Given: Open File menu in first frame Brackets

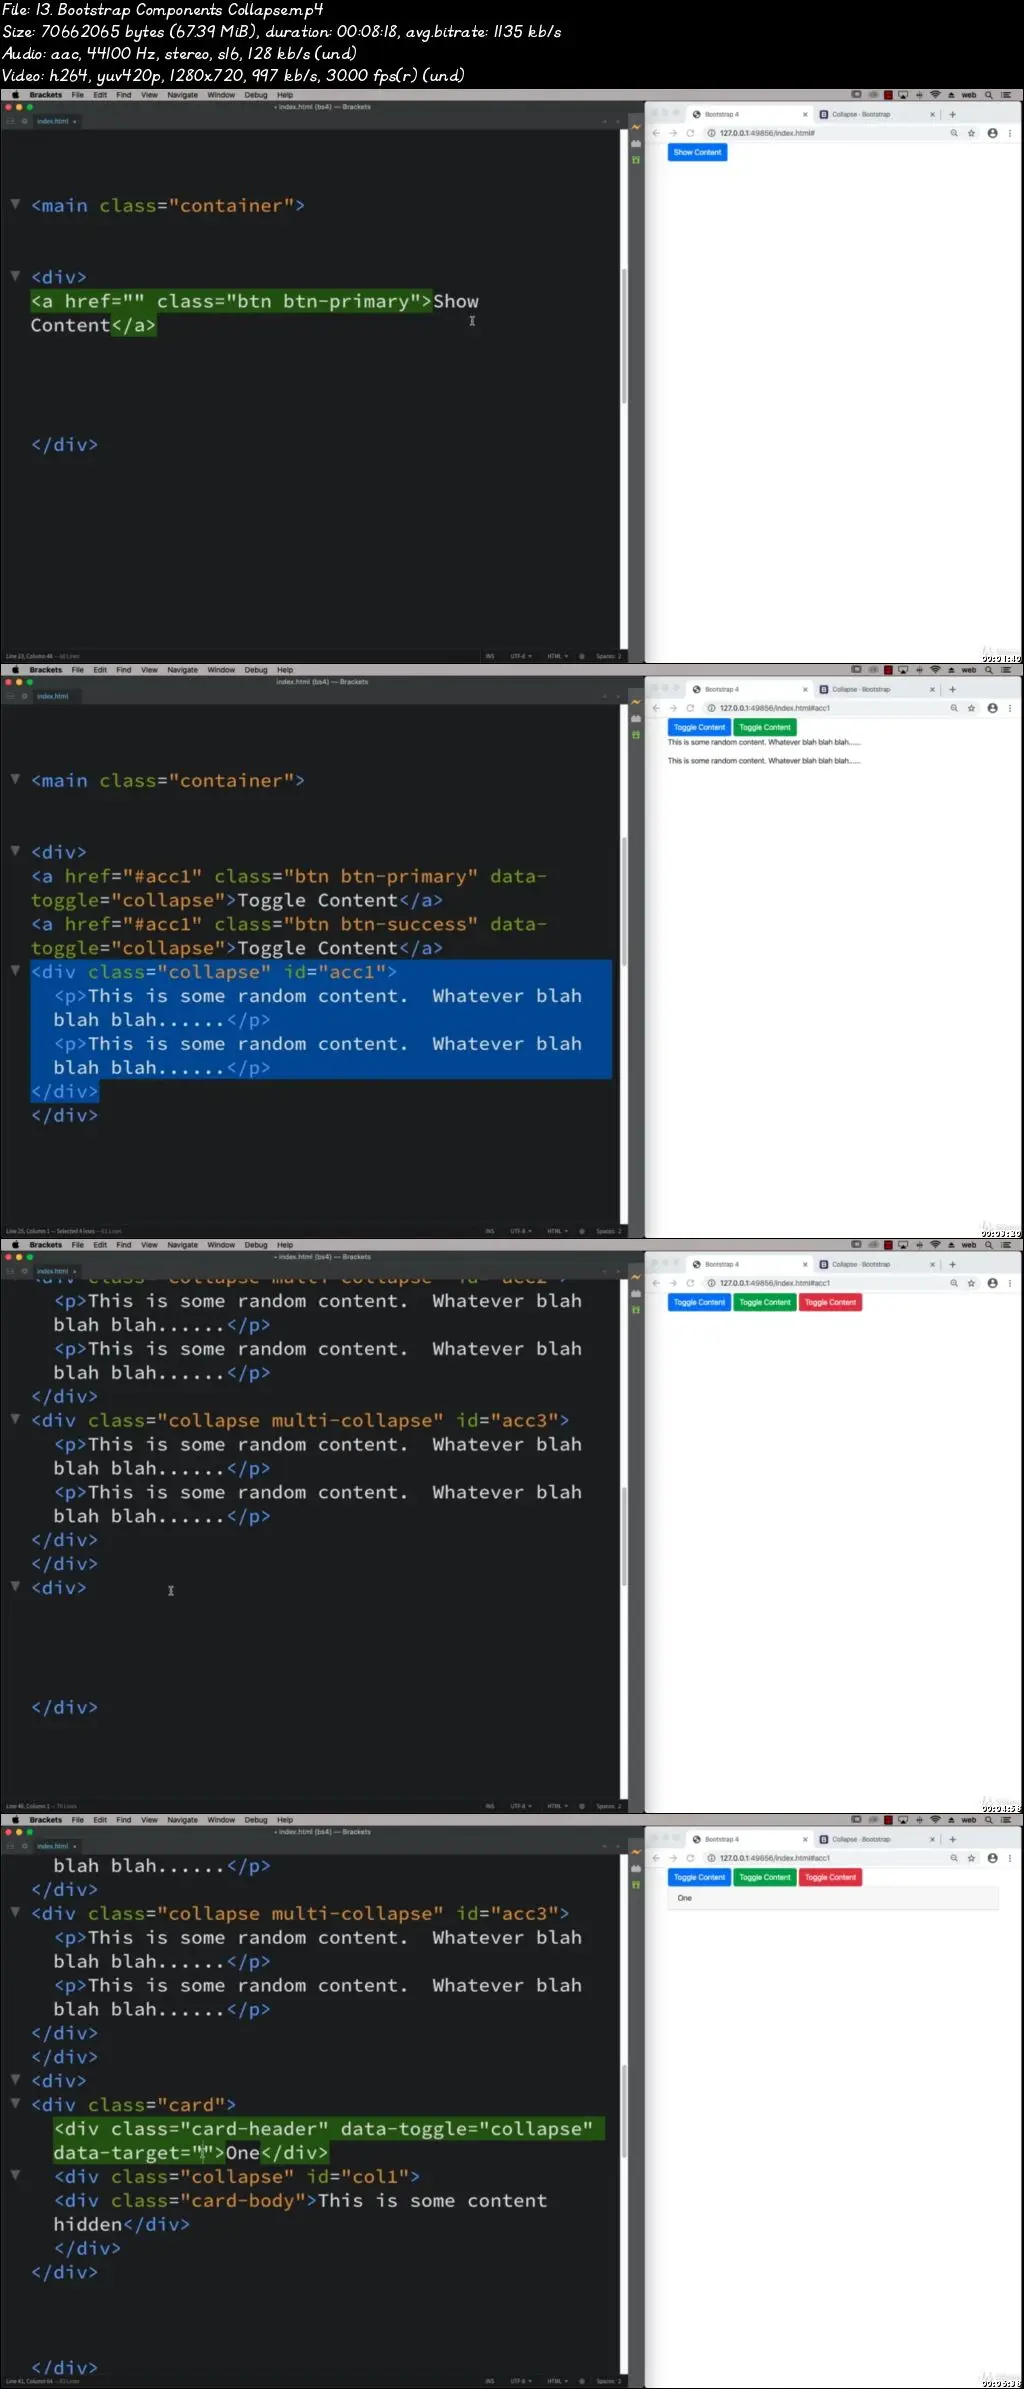Looking at the screenshot, I should pyautogui.click(x=78, y=95).
